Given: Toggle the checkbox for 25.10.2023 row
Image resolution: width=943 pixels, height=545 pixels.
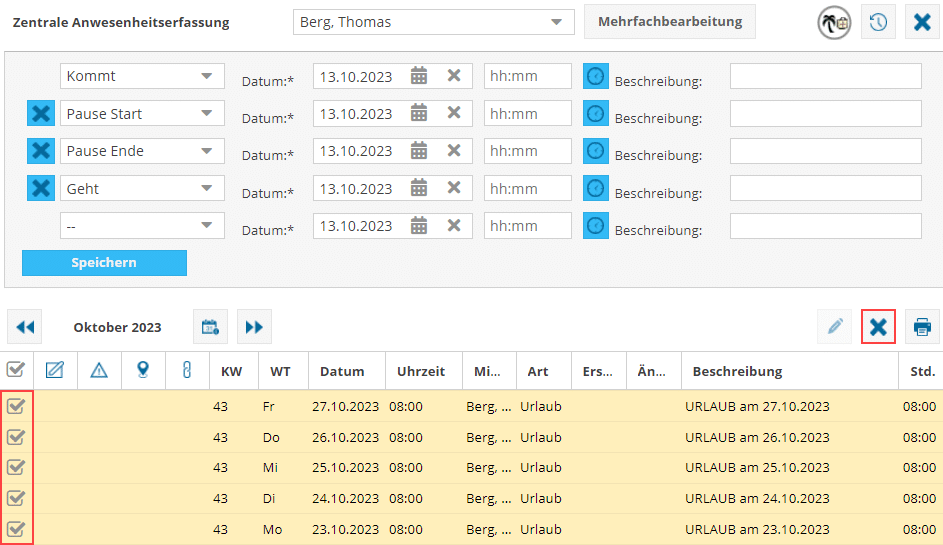Looking at the screenshot, I should click(16, 467).
